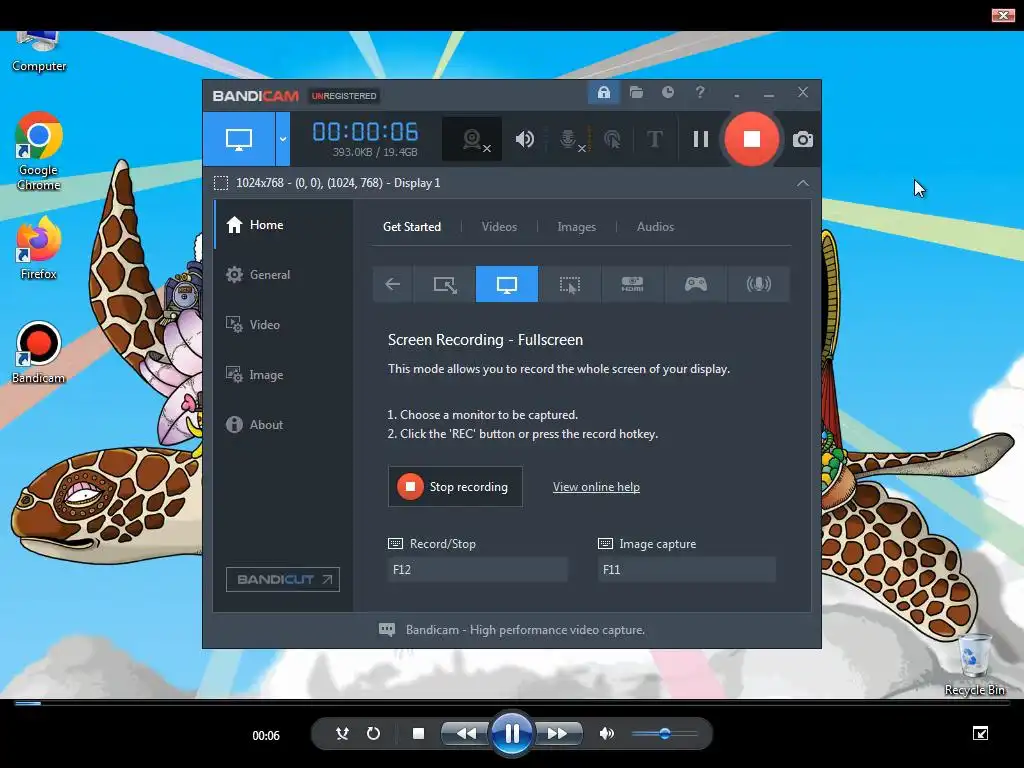Open the output folder icon in Bandicam

coord(636,92)
